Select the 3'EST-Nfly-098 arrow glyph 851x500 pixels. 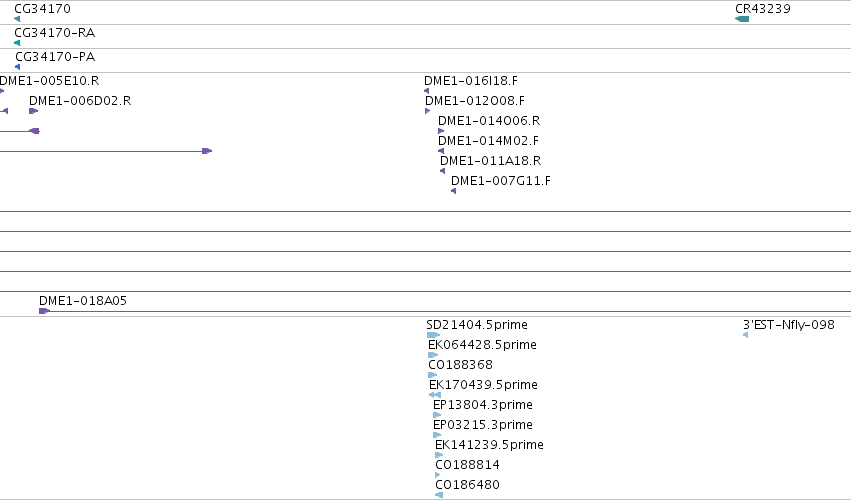pyautogui.click(x=746, y=335)
